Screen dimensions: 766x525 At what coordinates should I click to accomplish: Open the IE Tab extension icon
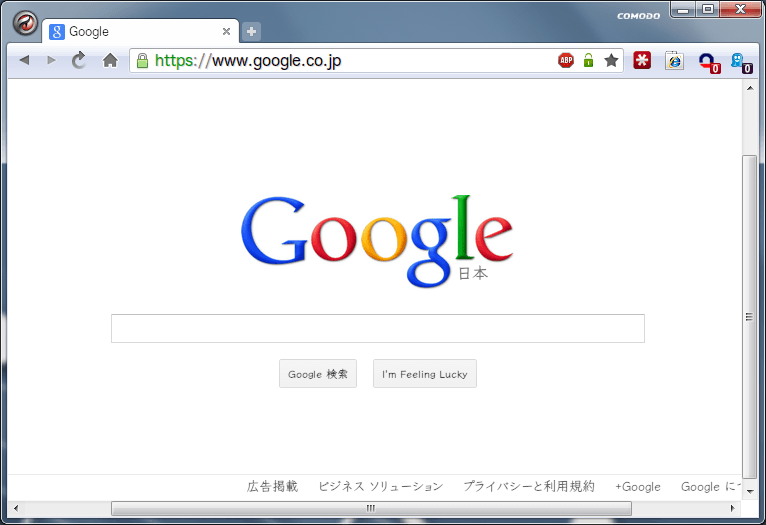point(674,60)
